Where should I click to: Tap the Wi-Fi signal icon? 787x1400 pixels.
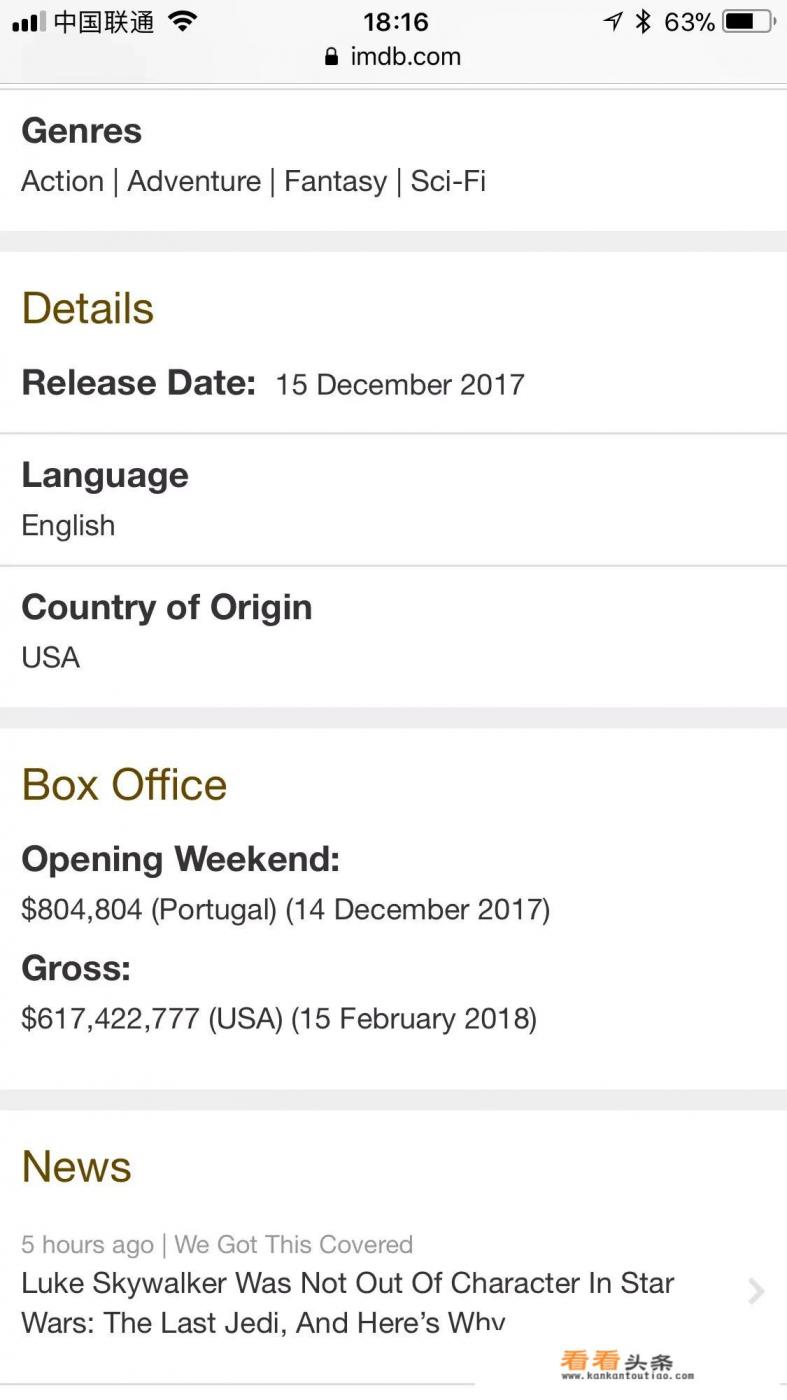click(182, 21)
